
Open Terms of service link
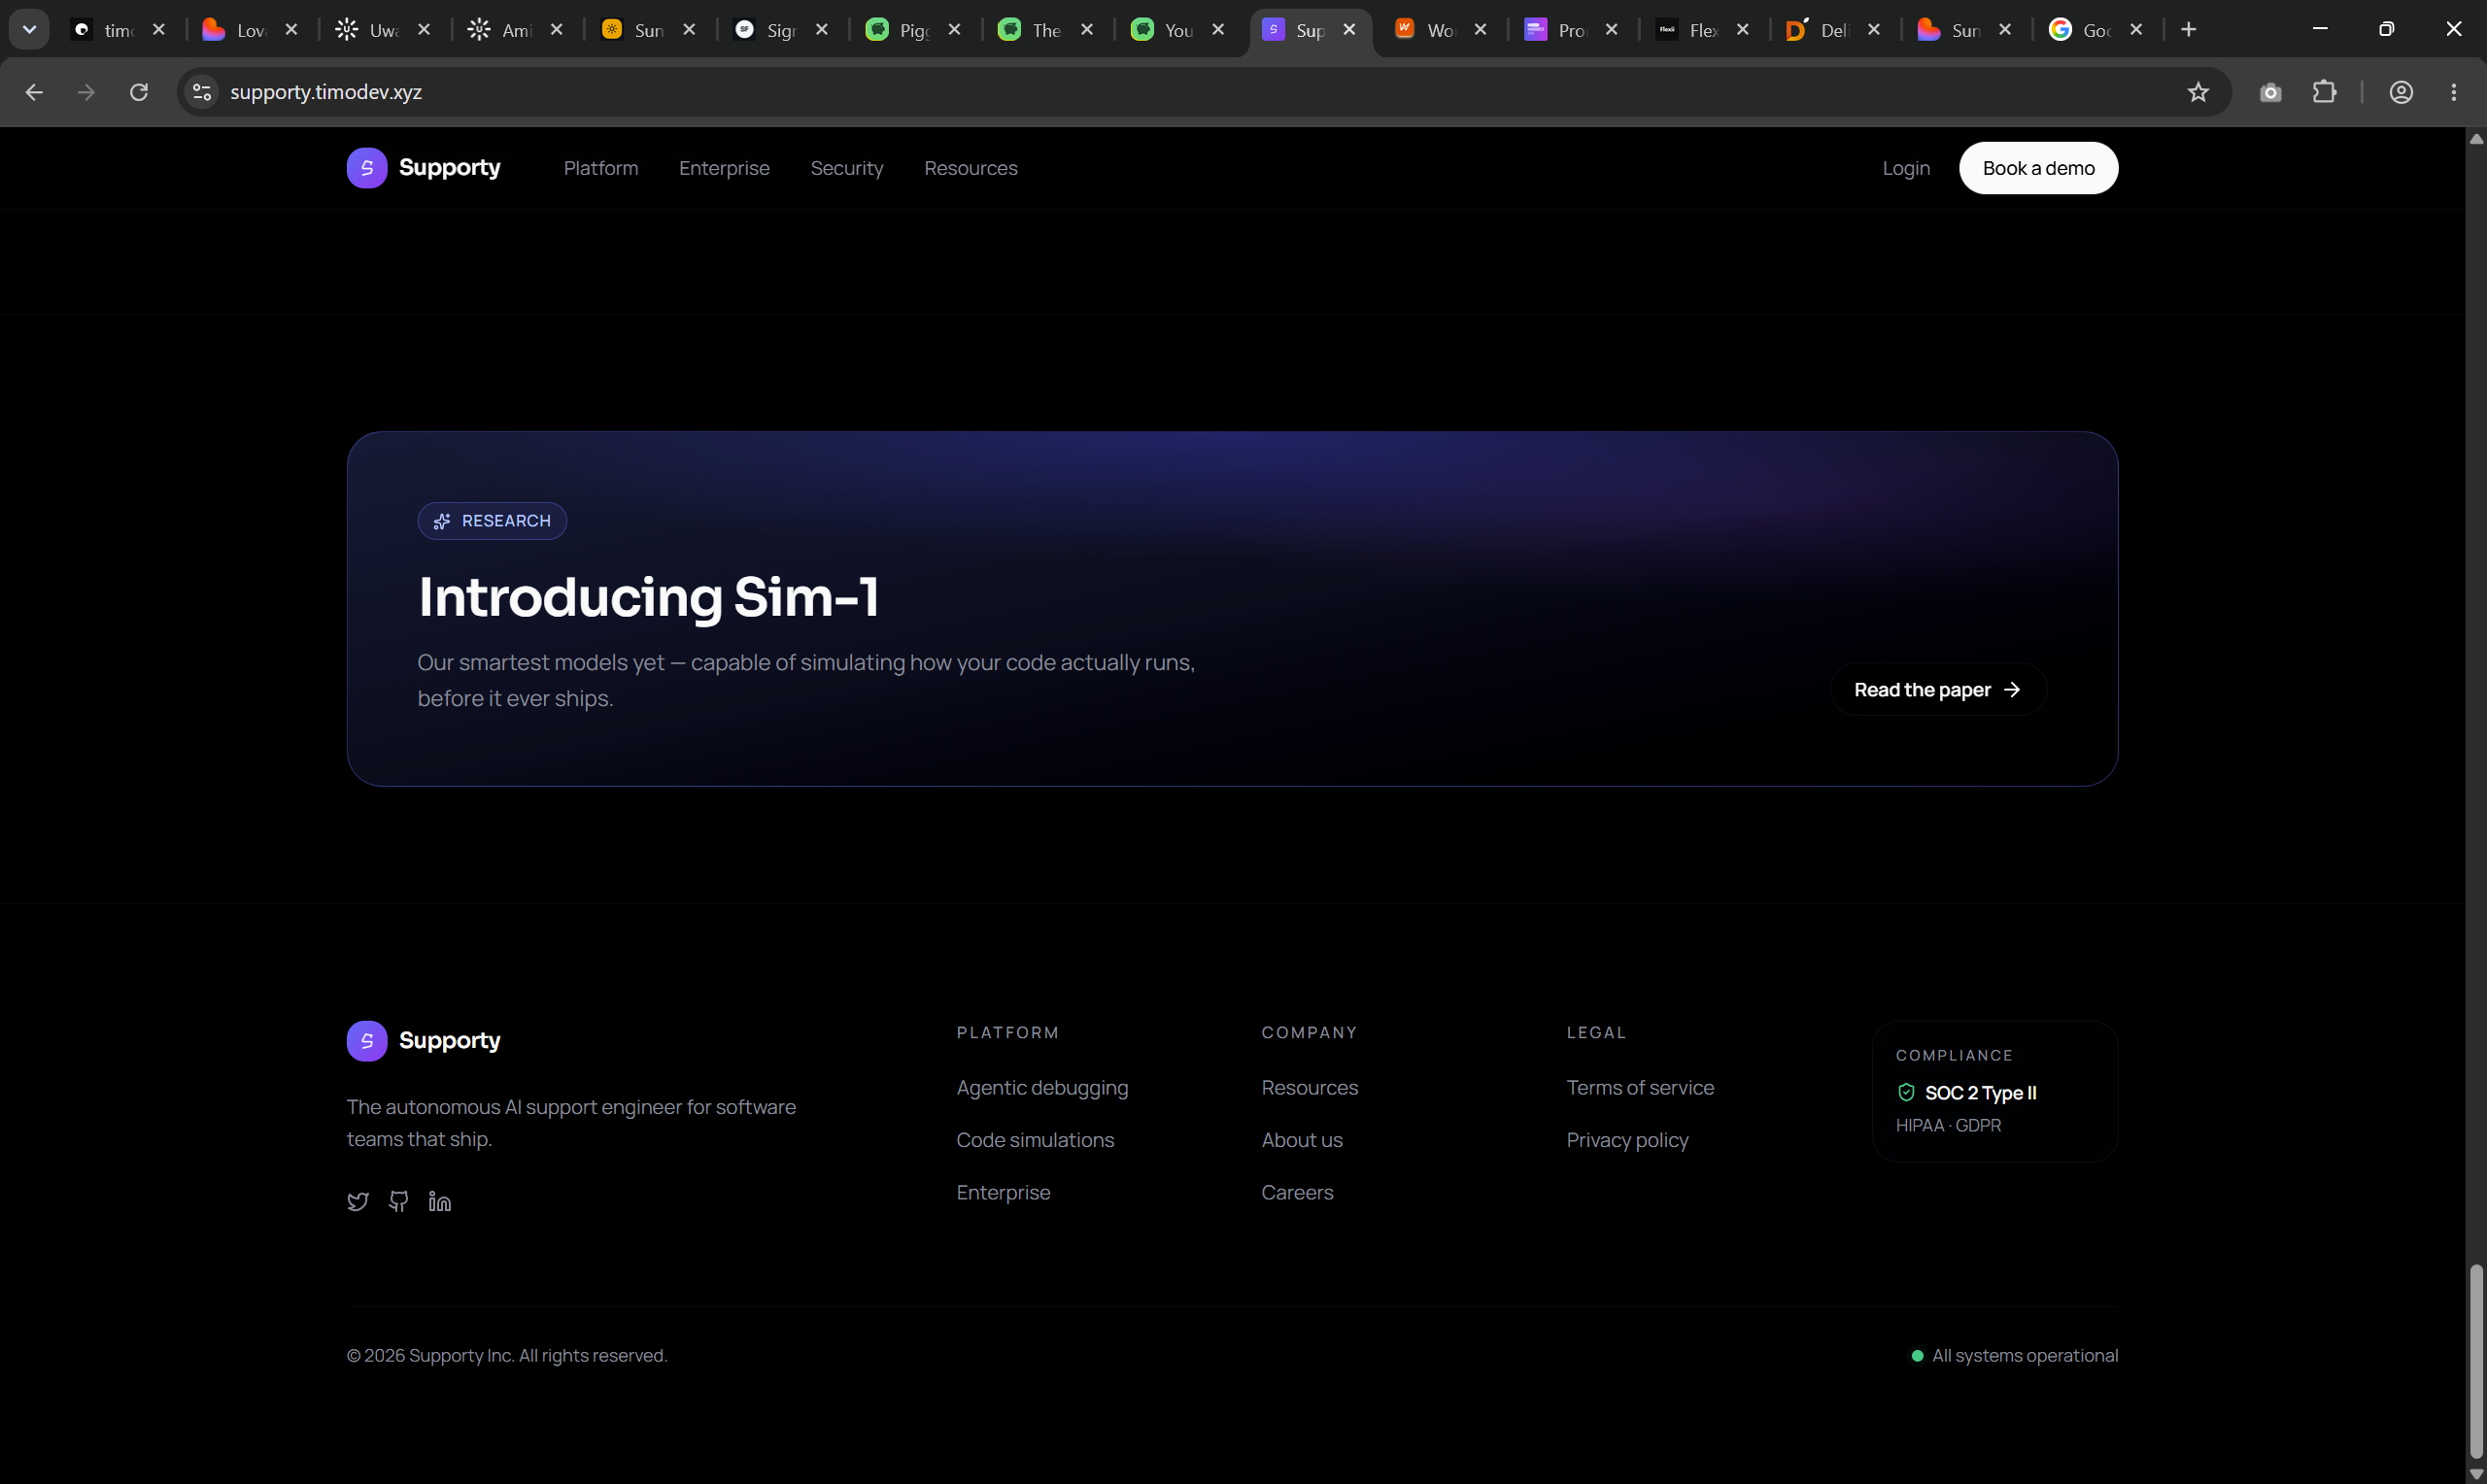point(1640,1088)
